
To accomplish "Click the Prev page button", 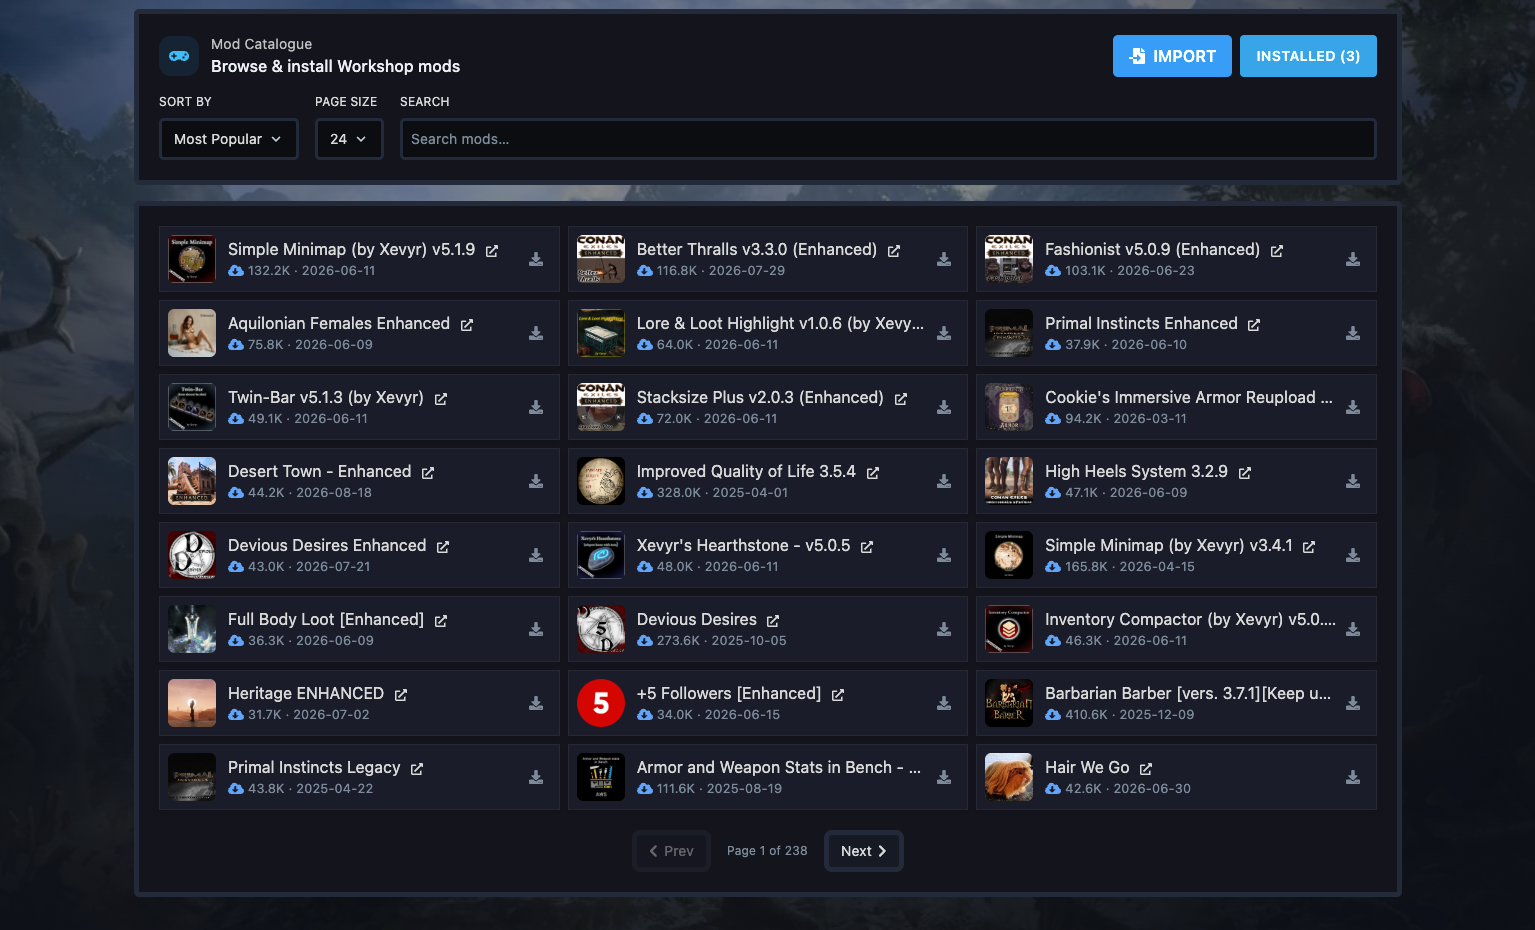I will (x=671, y=851).
